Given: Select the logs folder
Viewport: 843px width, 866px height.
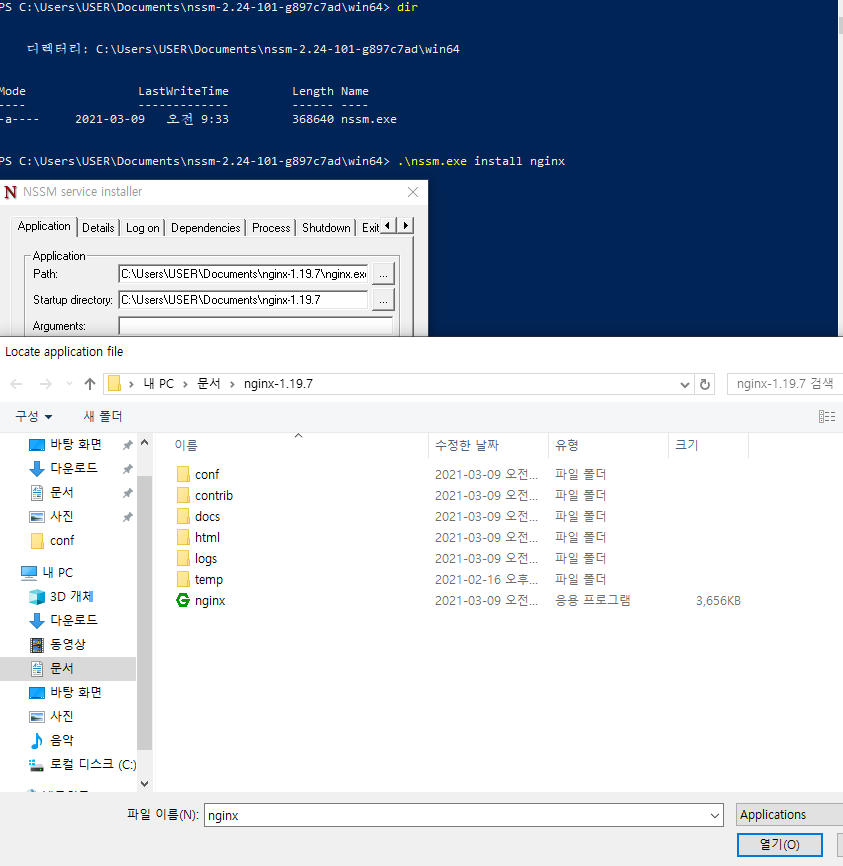Looking at the screenshot, I should tap(206, 558).
